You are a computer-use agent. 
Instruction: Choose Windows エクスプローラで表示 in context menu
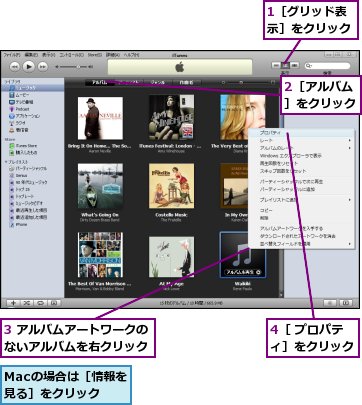pyautogui.click(x=302, y=156)
